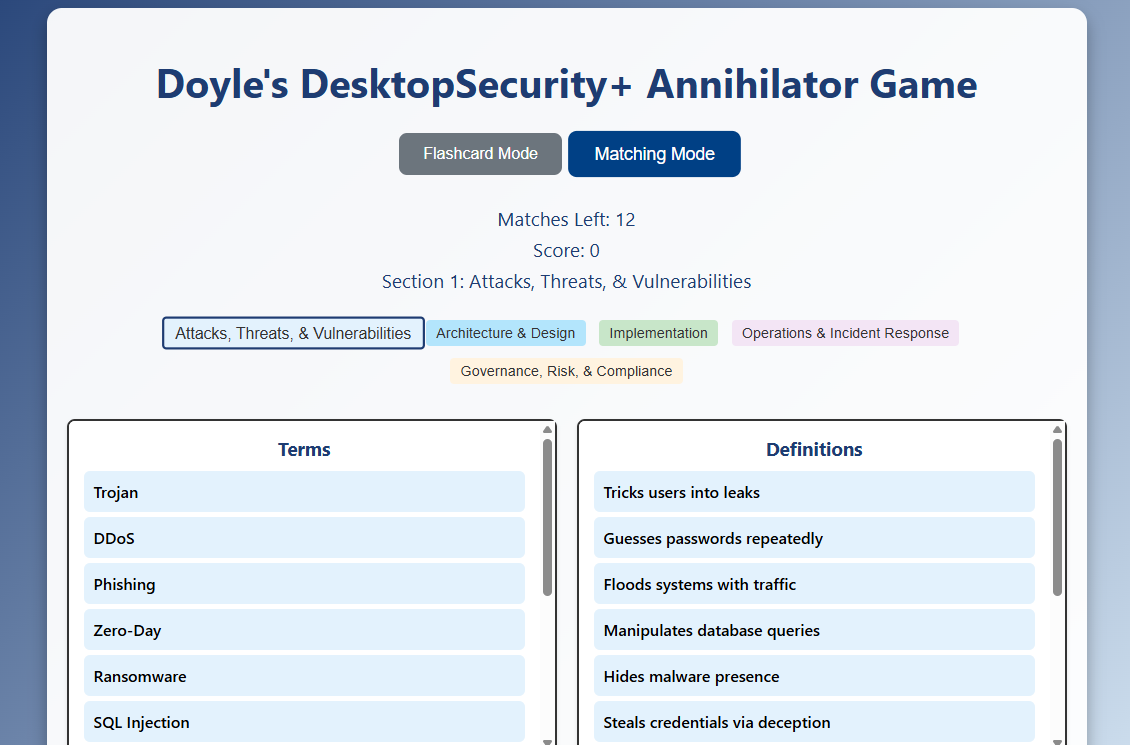Click Definitions scrollbar up arrow

pos(1057,429)
